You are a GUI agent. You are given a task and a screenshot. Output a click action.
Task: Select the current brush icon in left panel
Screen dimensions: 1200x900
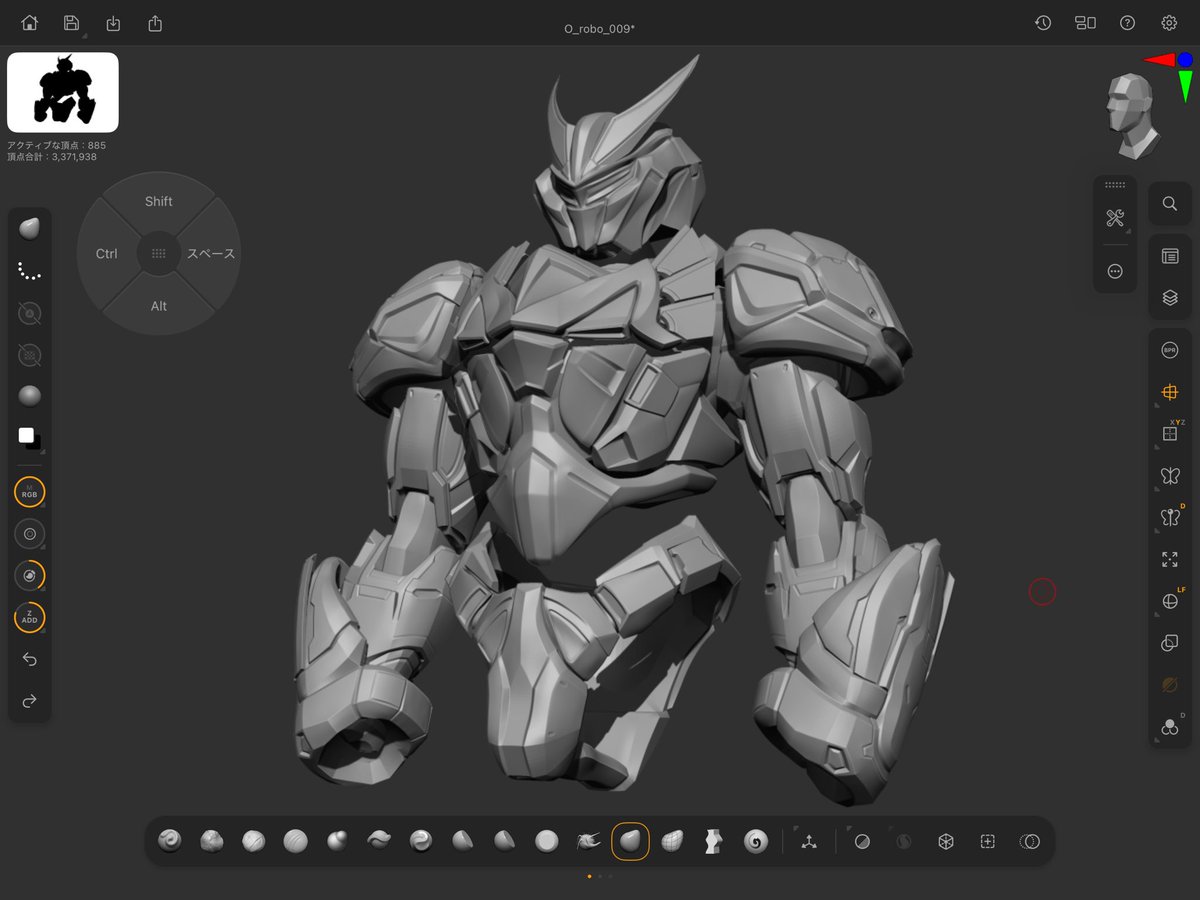coord(30,229)
